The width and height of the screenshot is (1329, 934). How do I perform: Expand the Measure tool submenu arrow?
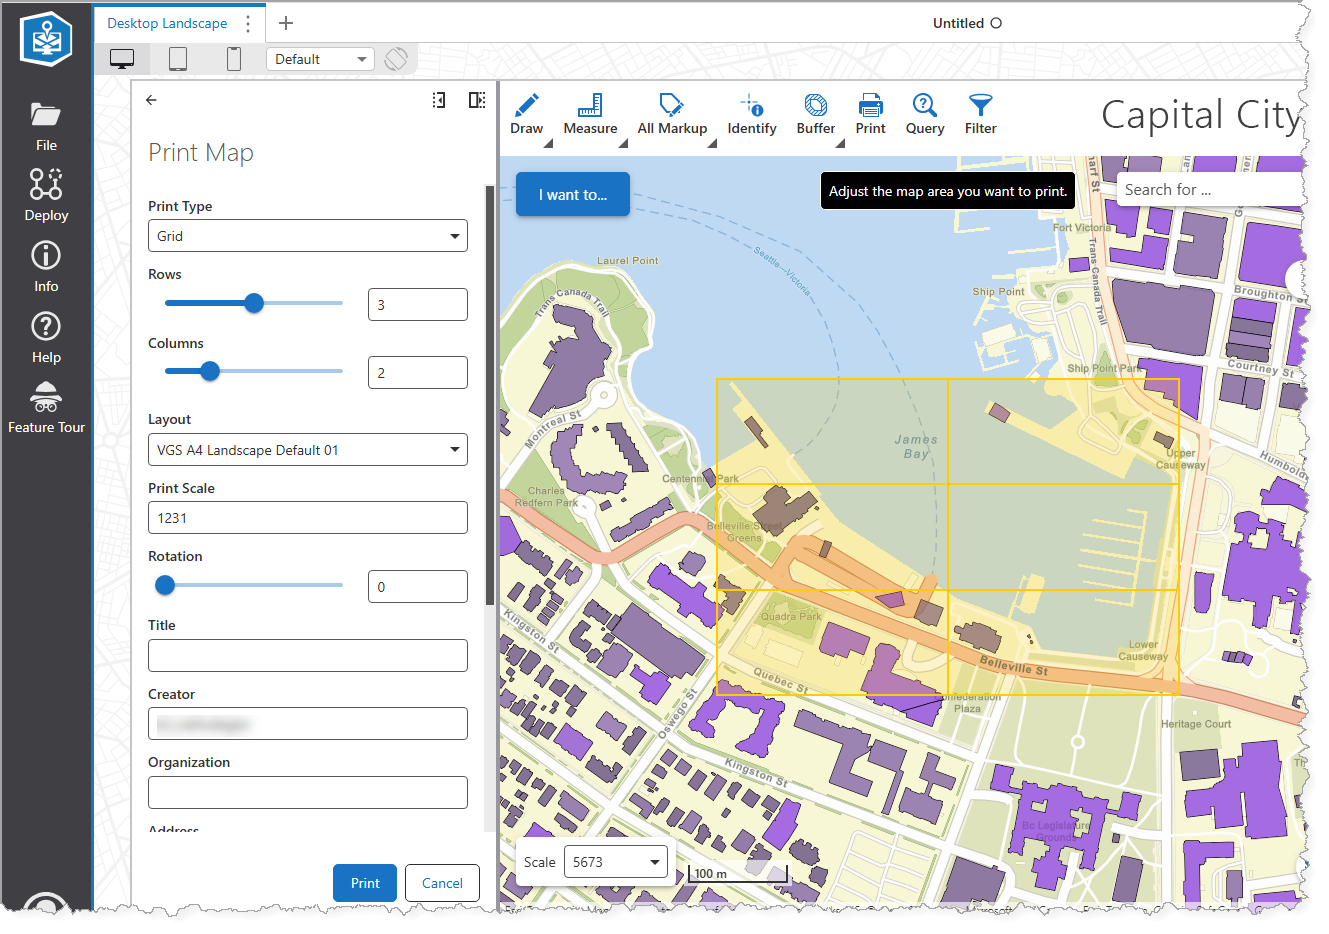point(623,143)
